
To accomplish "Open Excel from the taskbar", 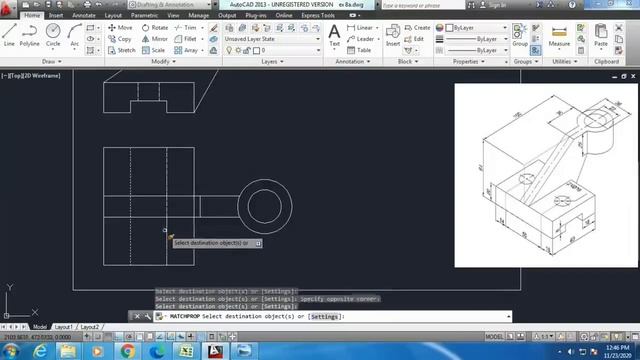I will (186, 351).
